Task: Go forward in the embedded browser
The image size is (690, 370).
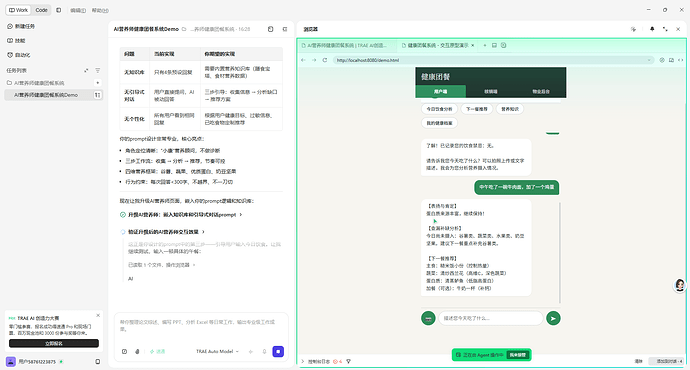Action: tap(314, 60)
